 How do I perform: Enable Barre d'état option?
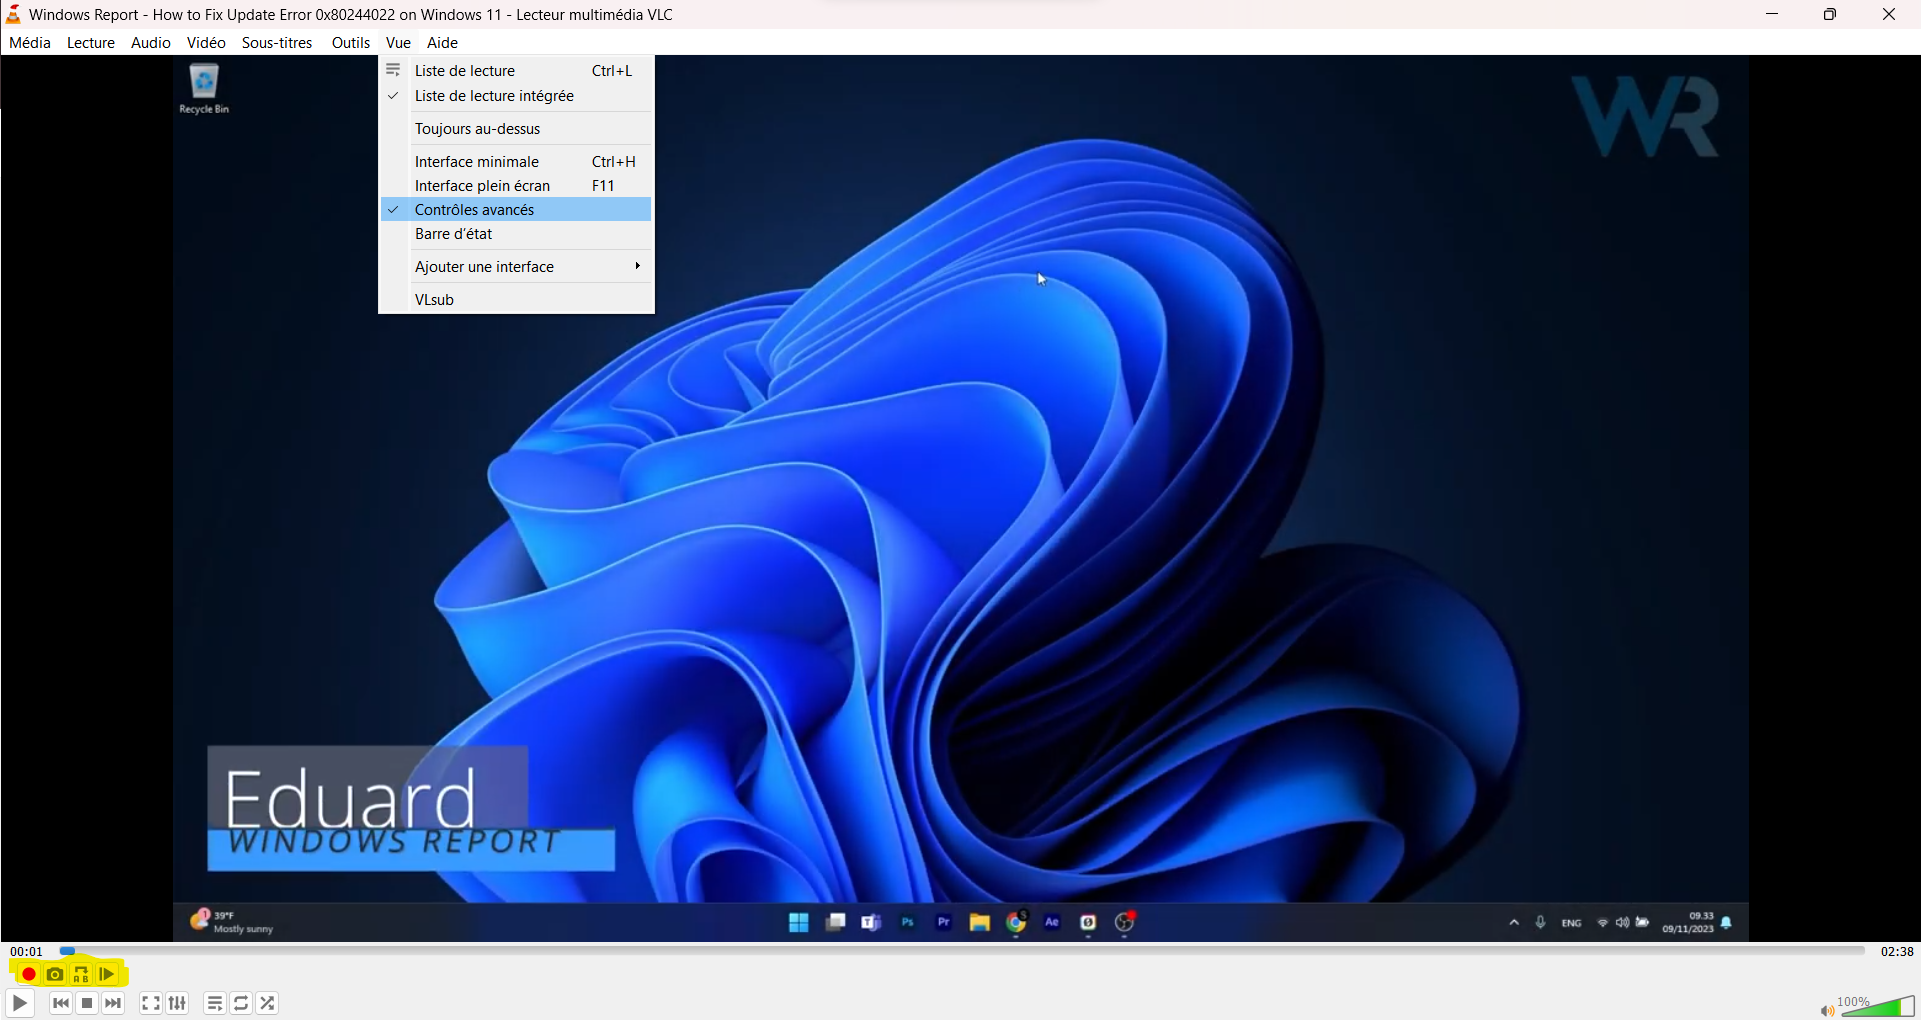click(516, 234)
